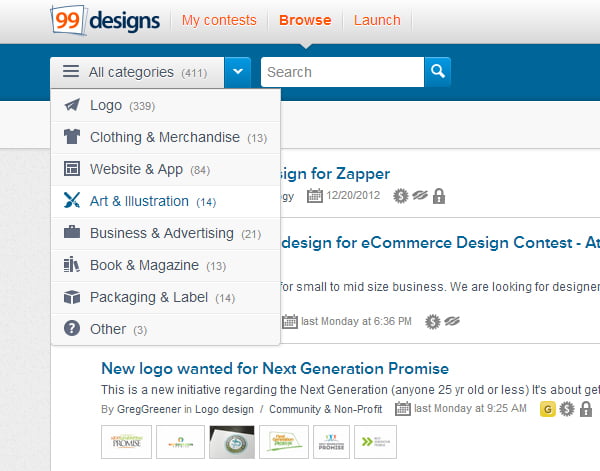600x471 pixels.
Task: Open the Zapper contest title link
Action: 335,174
